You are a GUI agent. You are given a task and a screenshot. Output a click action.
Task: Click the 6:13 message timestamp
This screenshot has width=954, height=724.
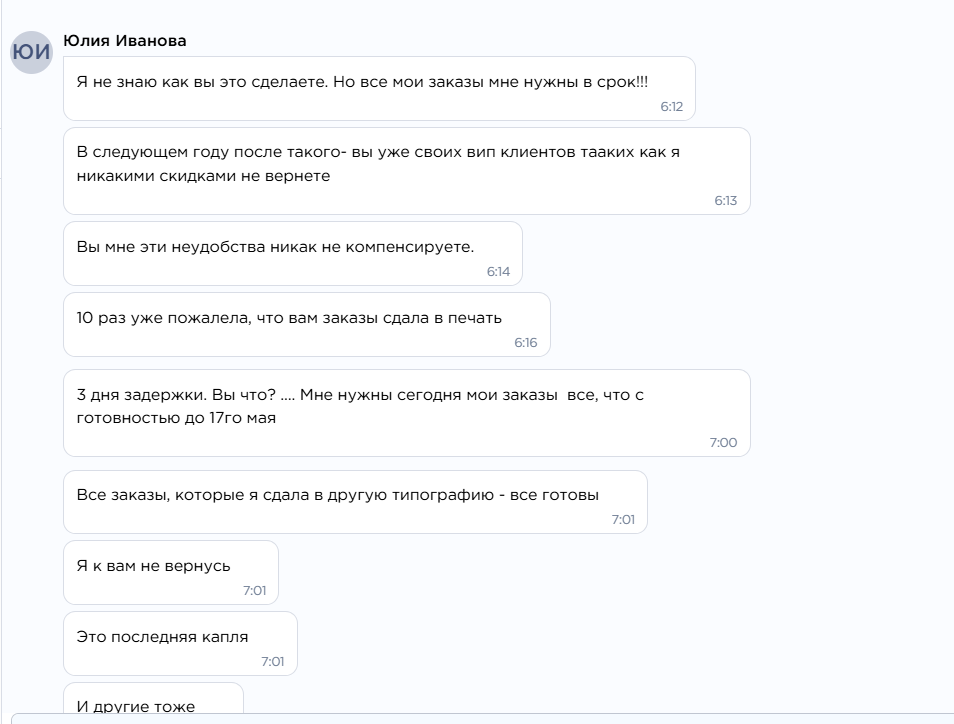725,201
